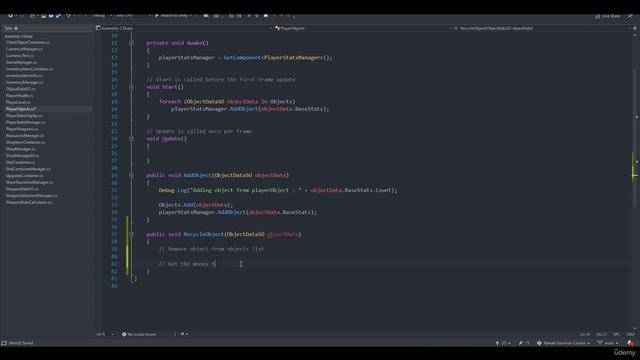The image size is (640, 360).
Task: Click the foreach line in Start method
Action: pyautogui.click(x=227, y=102)
